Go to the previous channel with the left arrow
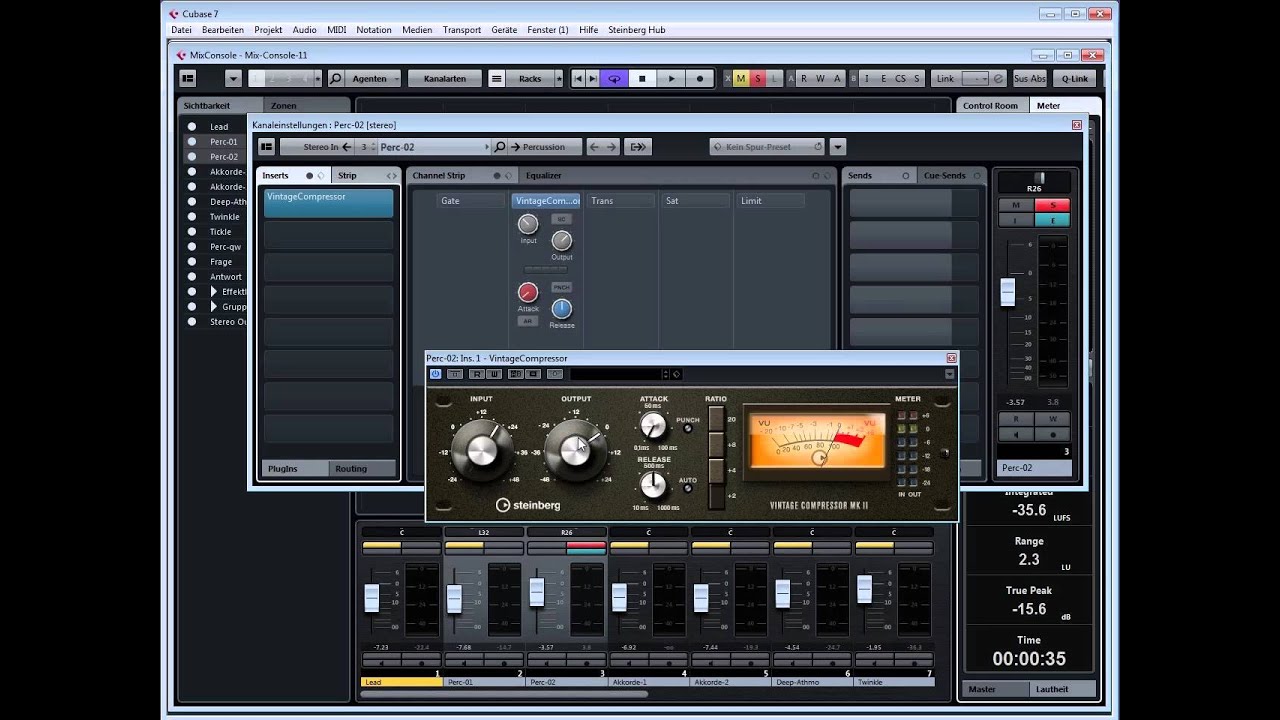Screen dimensions: 1280x720 [x=594, y=147]
